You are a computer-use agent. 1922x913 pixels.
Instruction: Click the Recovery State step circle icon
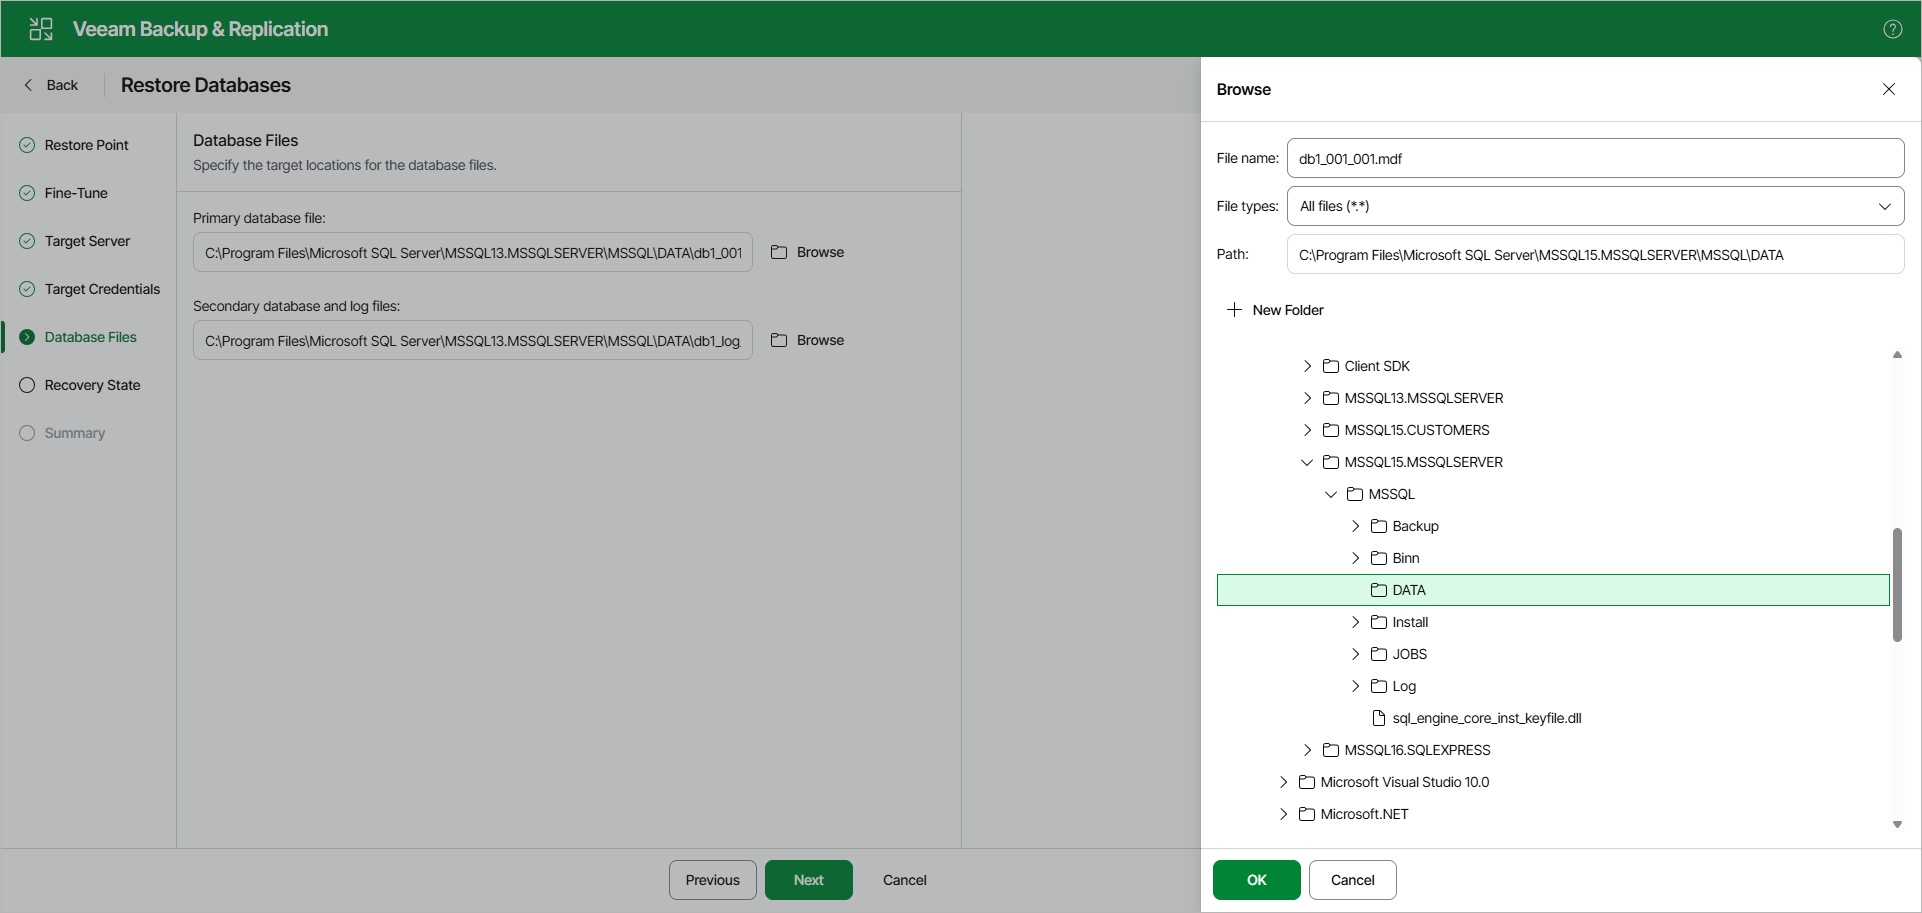[x=27, y=385]
